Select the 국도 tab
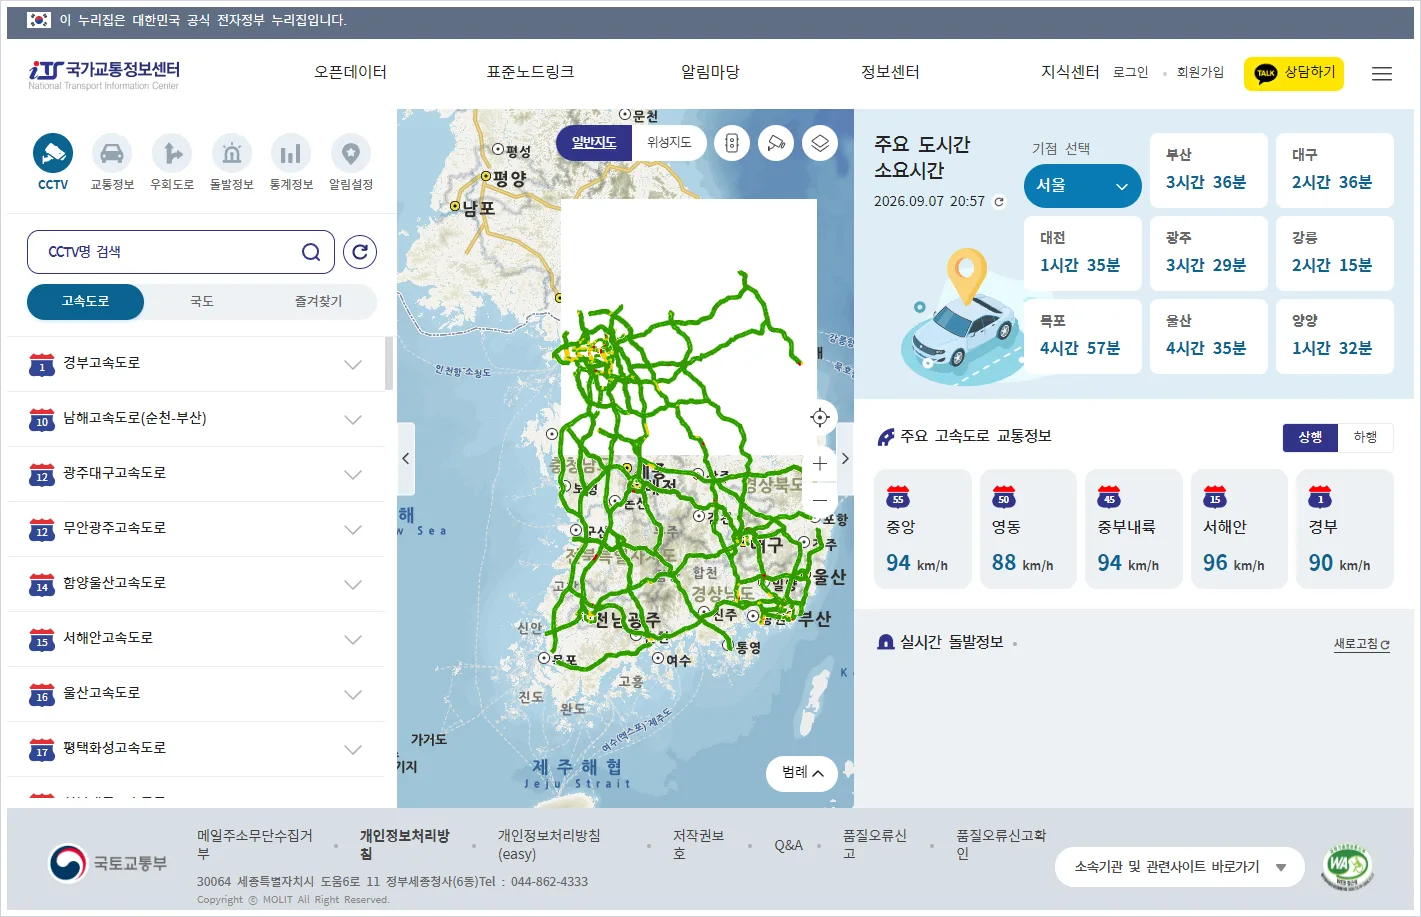Image resolution: width=1421 pixels, height=917 pixels. tap(202, 302)
